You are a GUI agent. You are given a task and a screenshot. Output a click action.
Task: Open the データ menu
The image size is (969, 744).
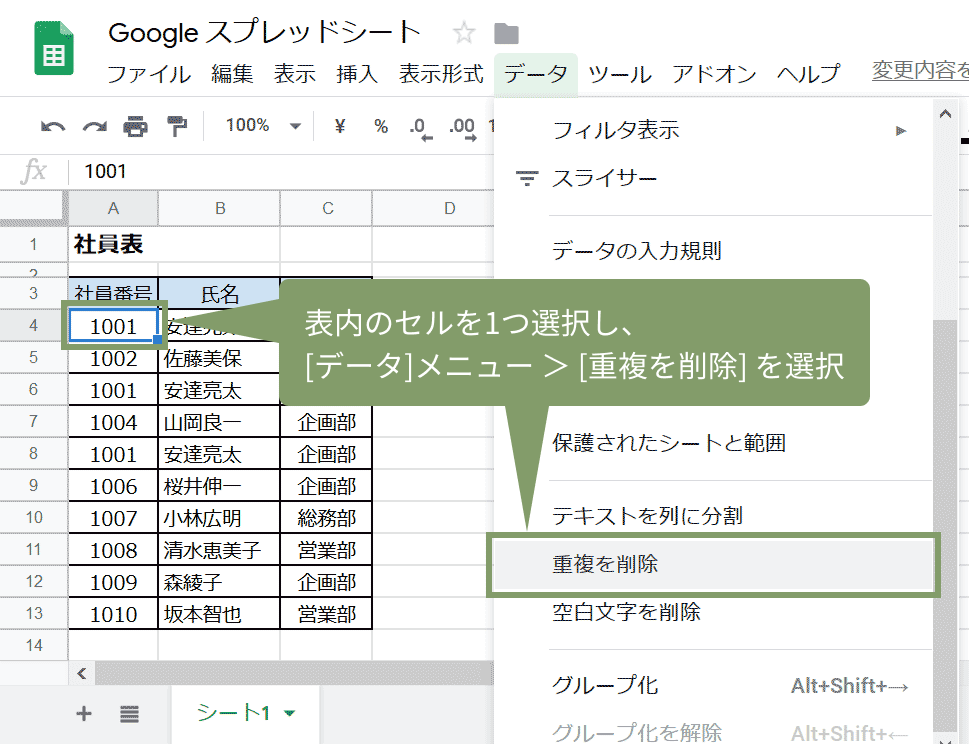[535, 74]
